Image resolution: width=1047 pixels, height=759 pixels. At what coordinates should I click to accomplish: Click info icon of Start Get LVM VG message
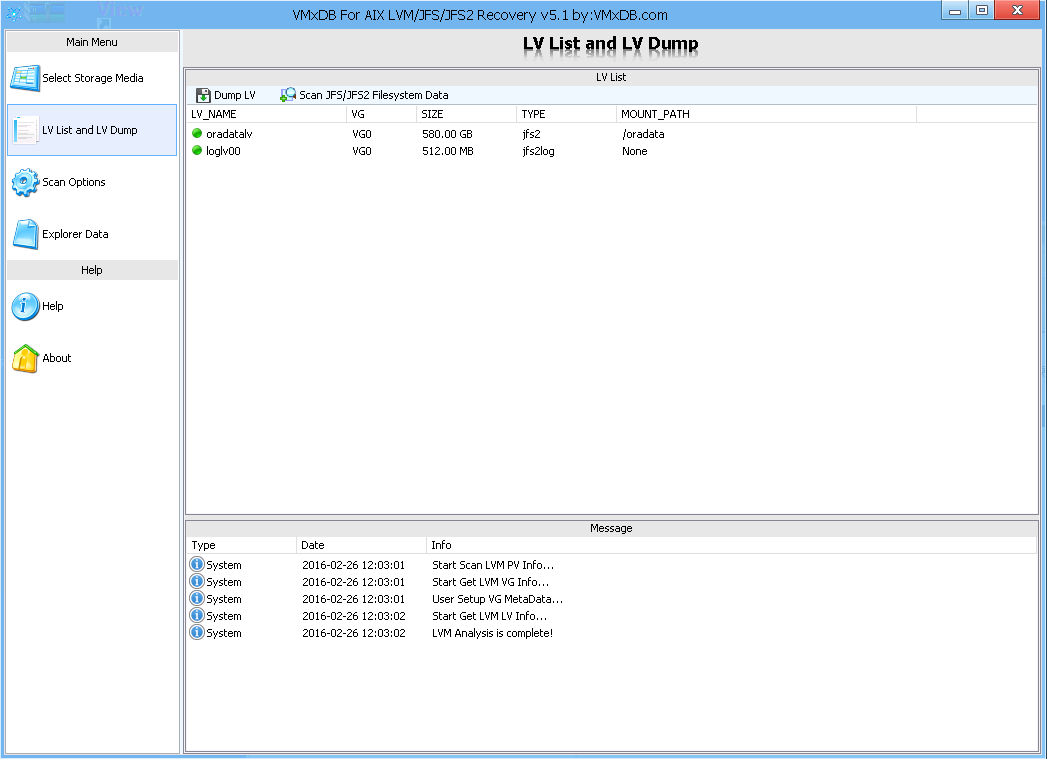pyautogui.click(x=196, y=581)
